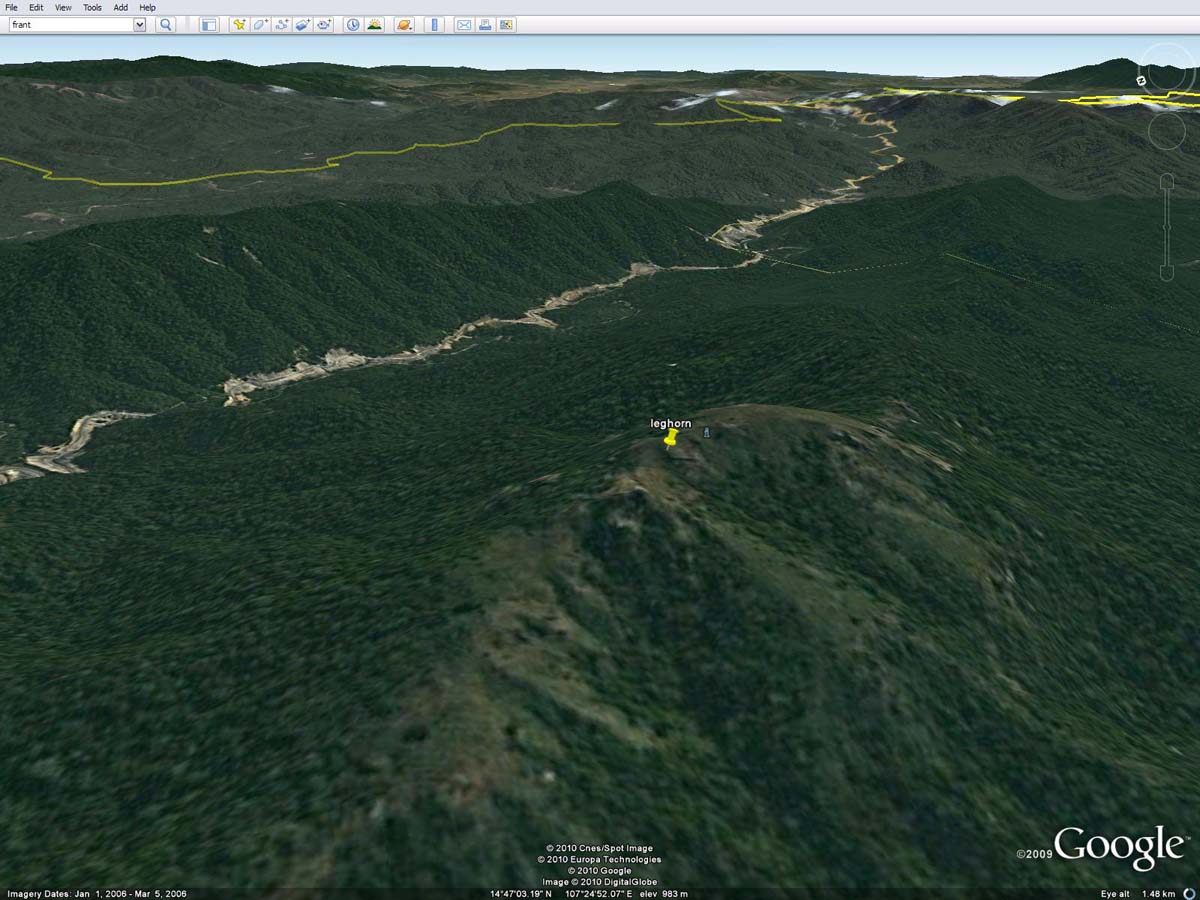Switch between Earth, Sky and planets icon
Screen dimensions: 1200x900
[x=404, y=24]
